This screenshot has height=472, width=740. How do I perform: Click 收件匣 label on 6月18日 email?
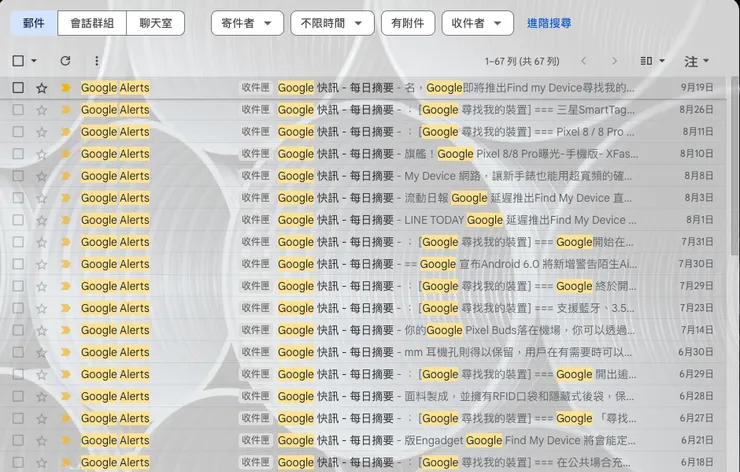(x=255, y=462)
